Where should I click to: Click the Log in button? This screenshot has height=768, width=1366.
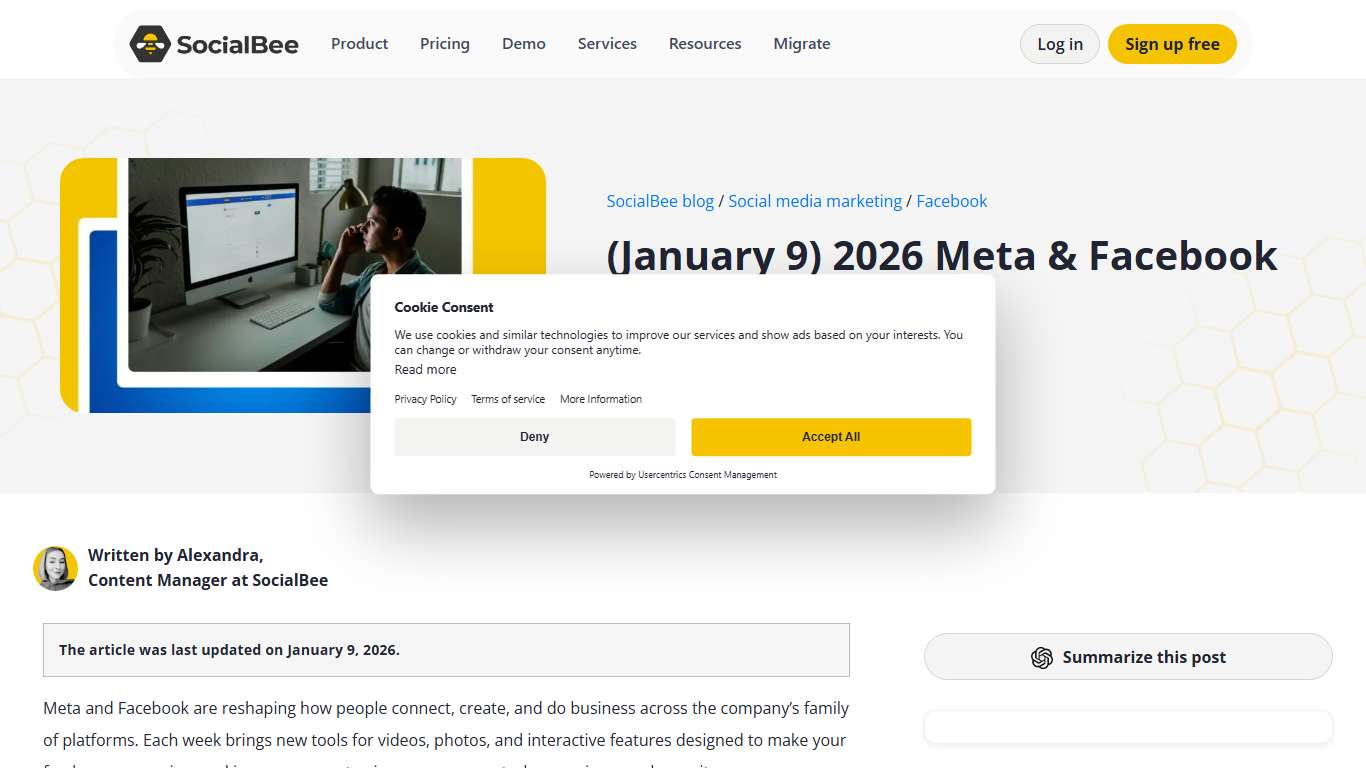point(1059,44)
